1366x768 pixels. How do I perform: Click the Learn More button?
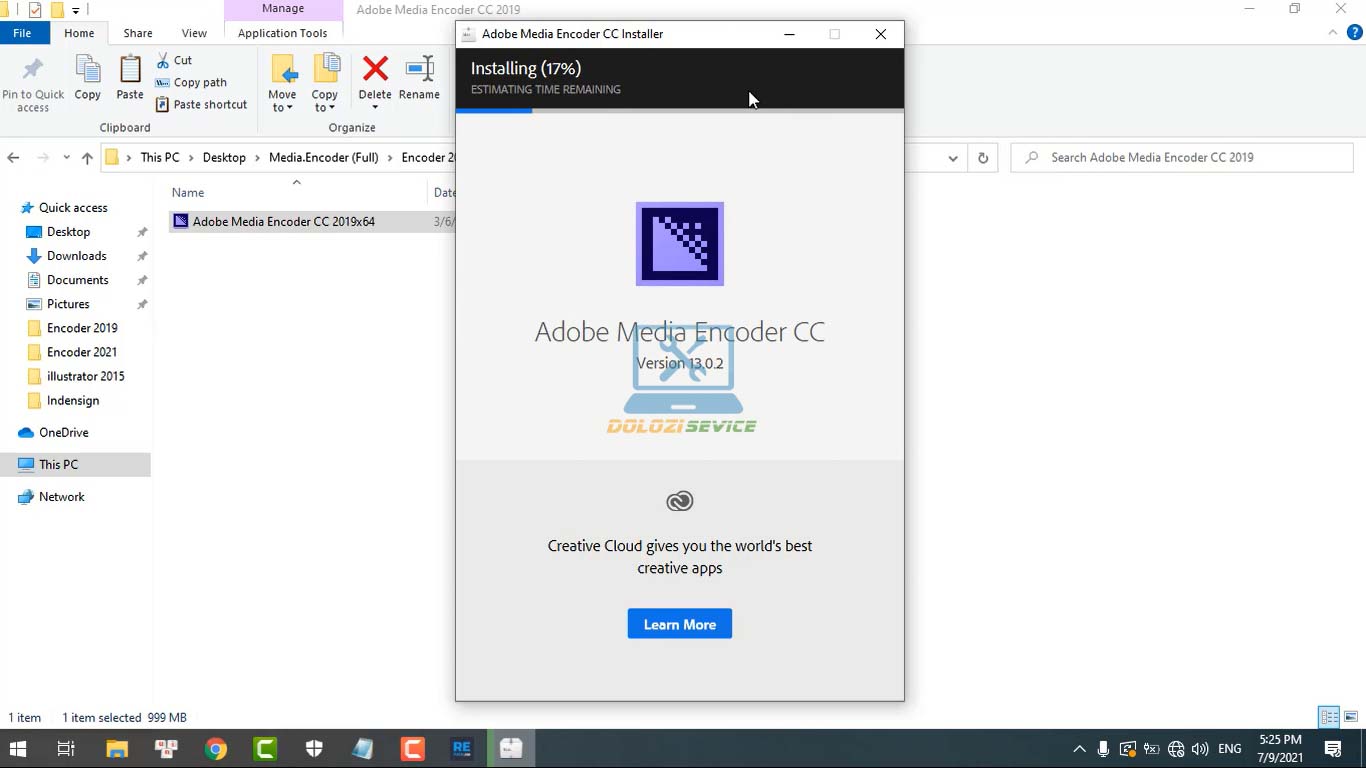[x=680, y=624]
